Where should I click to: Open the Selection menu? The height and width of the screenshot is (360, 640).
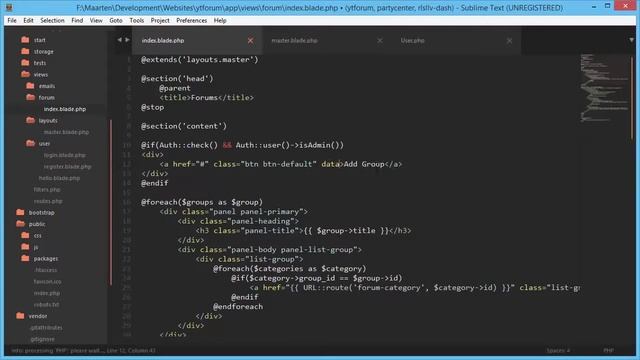52,20
